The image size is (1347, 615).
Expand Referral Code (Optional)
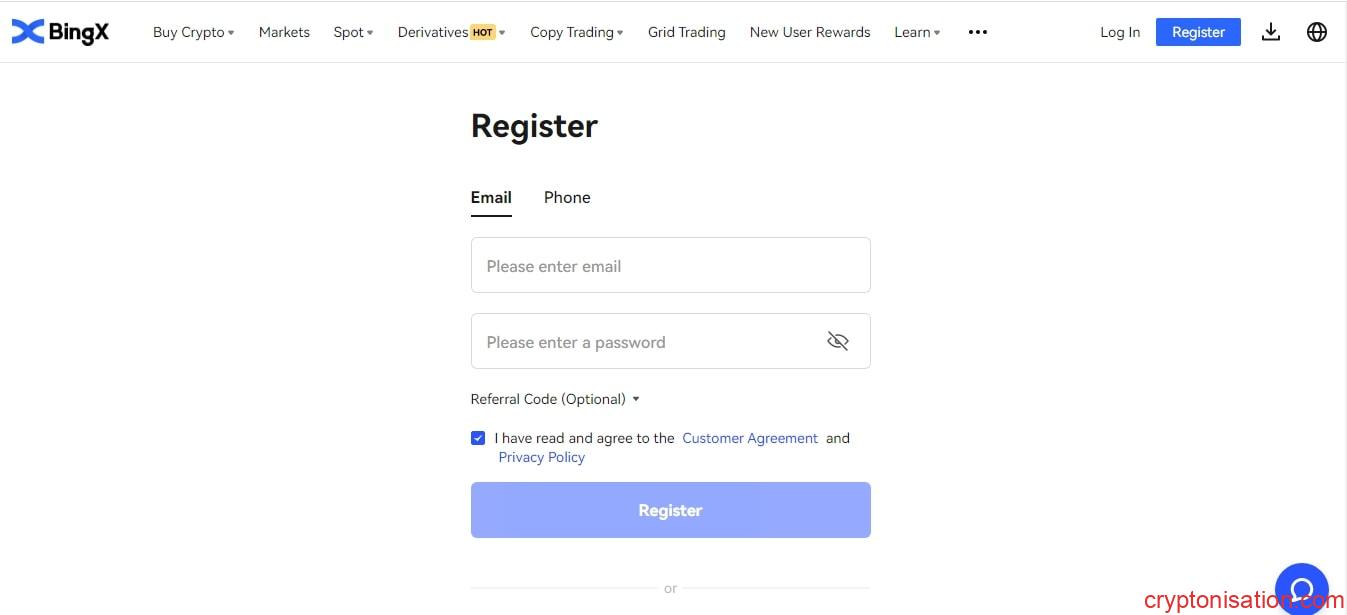click(555, 399)
